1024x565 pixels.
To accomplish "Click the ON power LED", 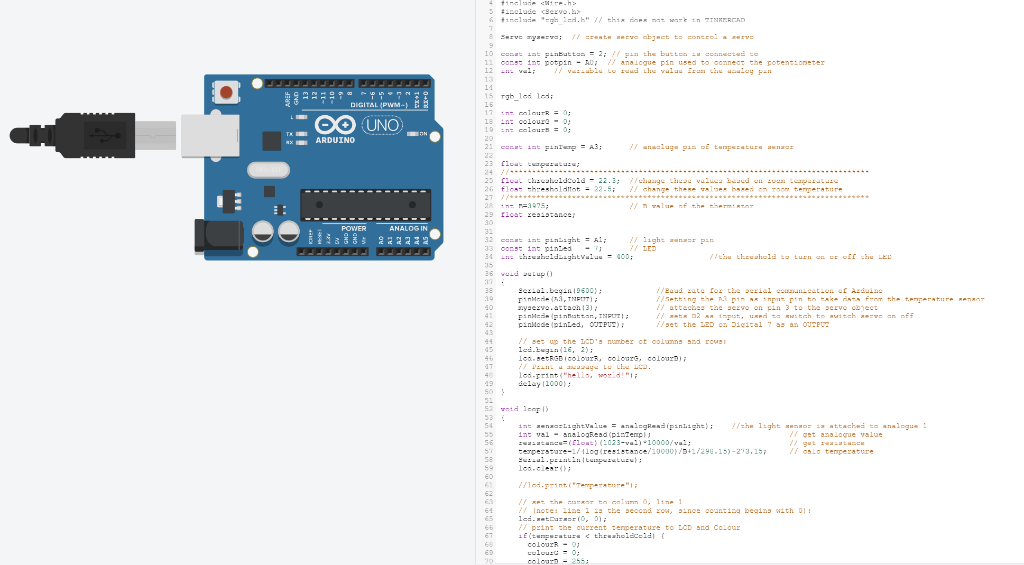I will (412, 134).
